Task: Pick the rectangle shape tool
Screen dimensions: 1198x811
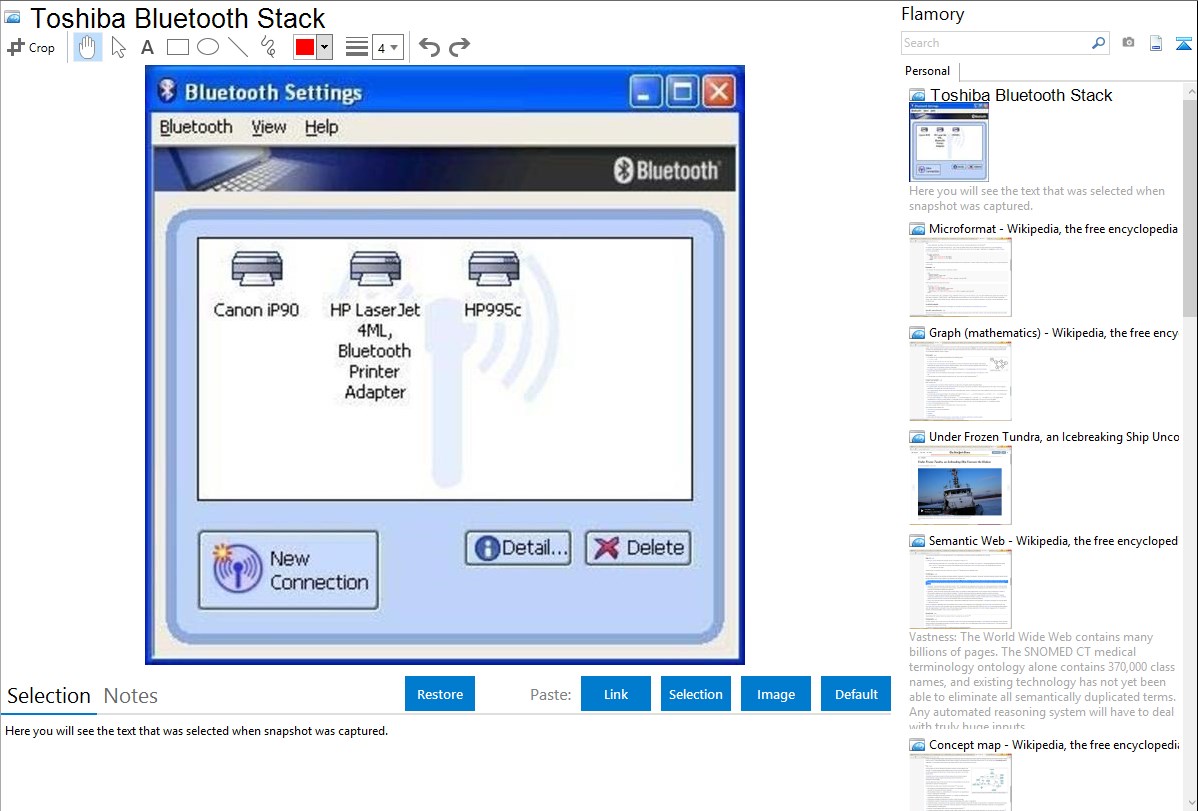Action: pos(178,47)
